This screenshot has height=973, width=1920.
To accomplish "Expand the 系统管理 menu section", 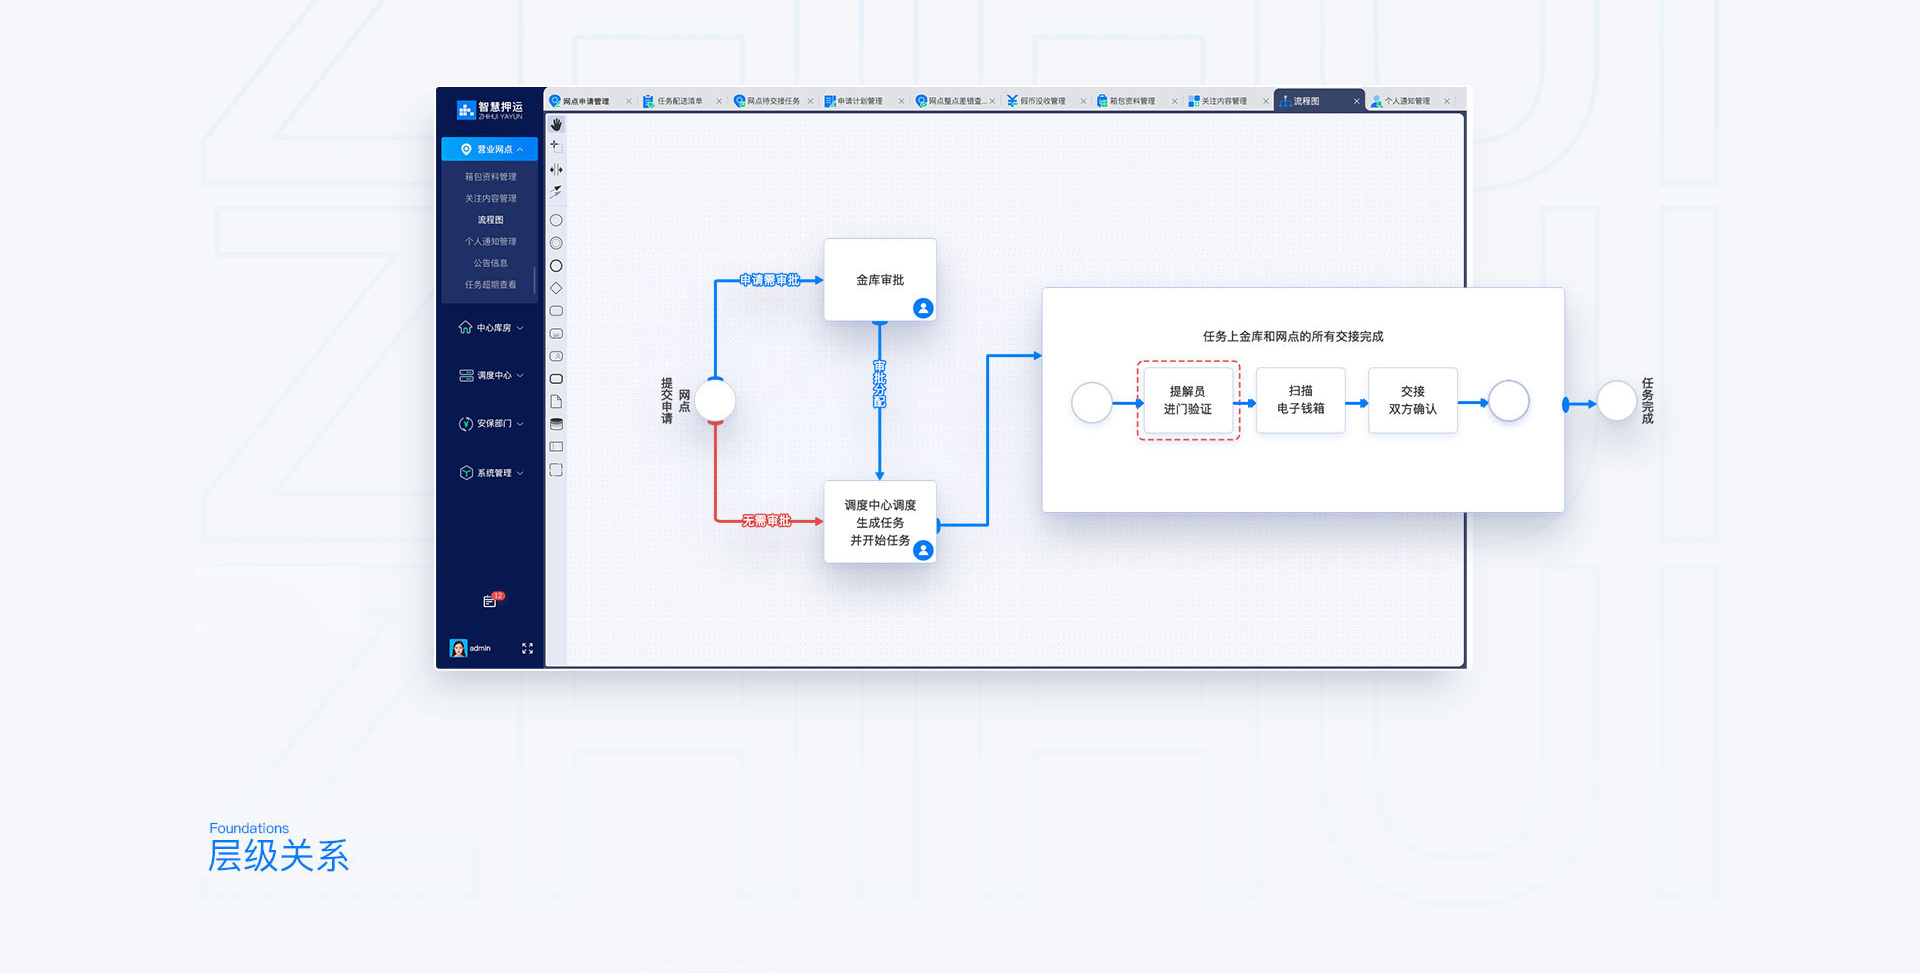I will point(490,473).
